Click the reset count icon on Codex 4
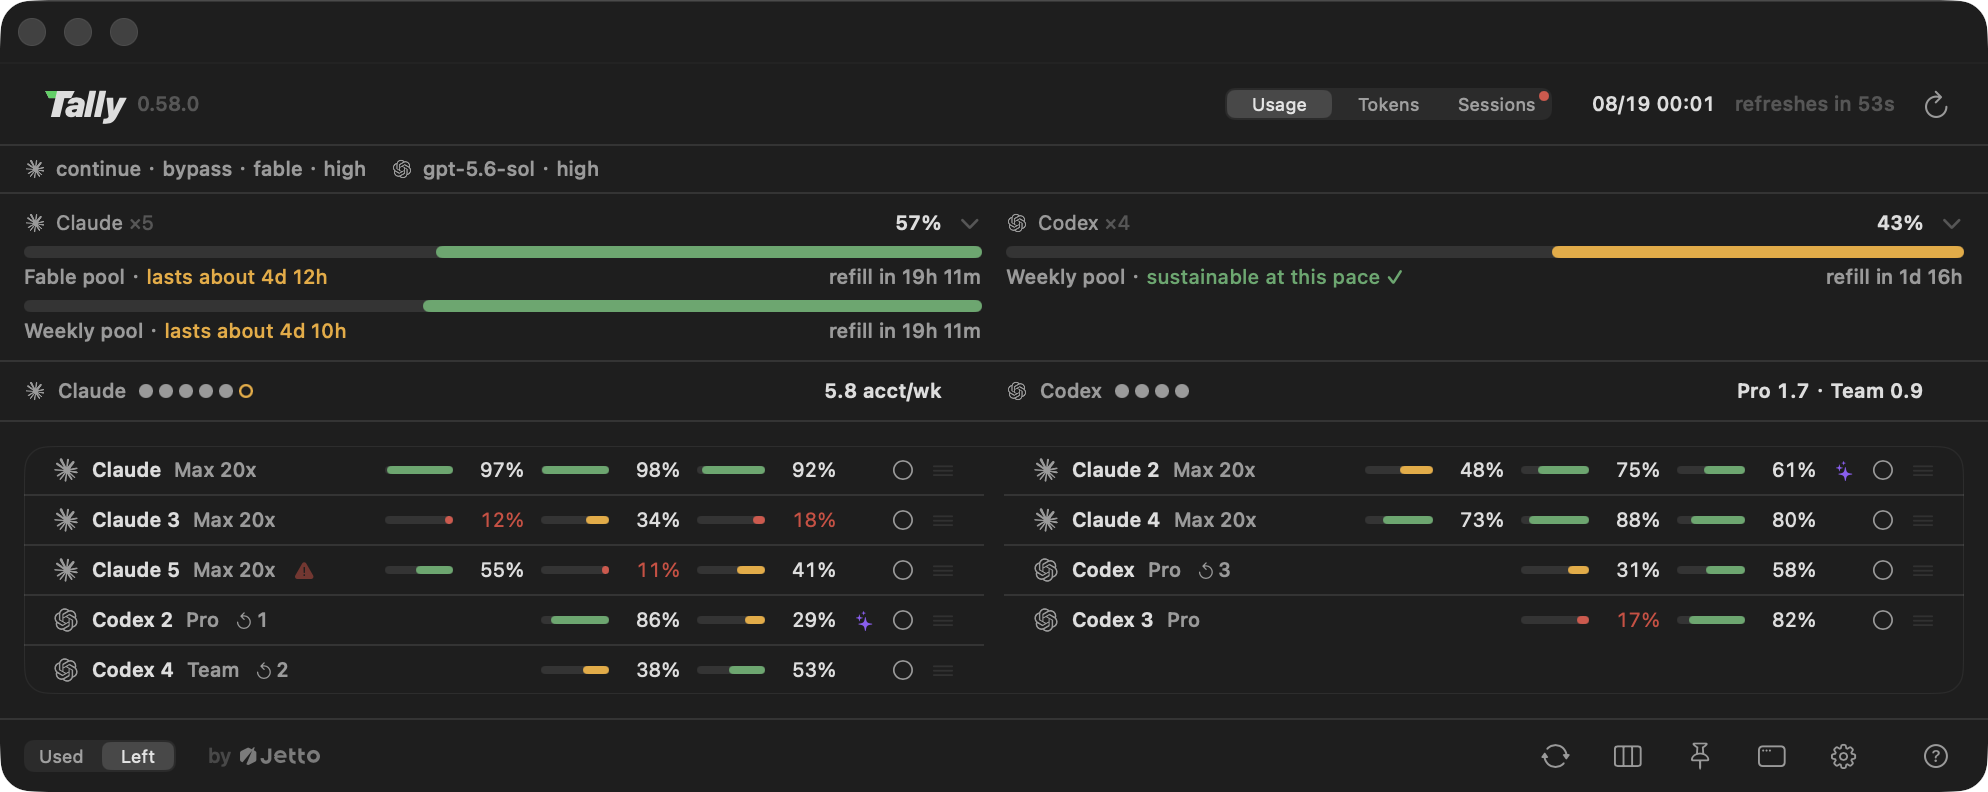The width and height of the screenshot is (1988, 792). [x=264, y=671]
